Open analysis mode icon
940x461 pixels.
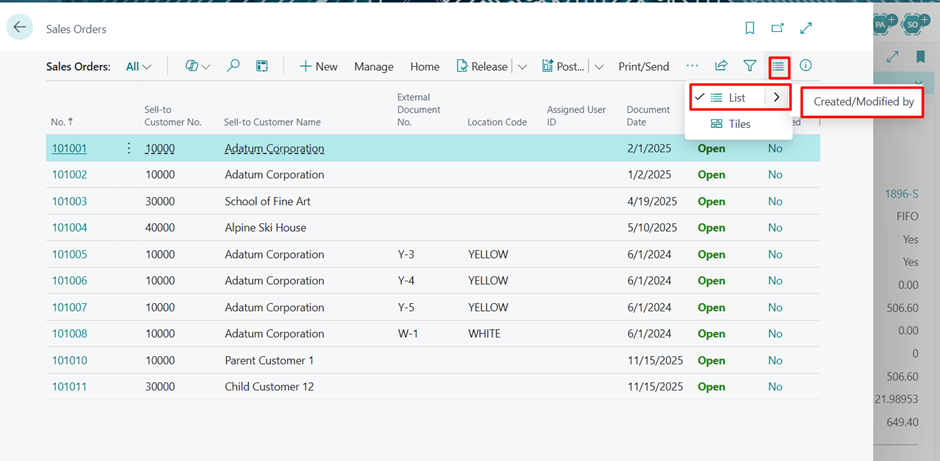tap(261, 66)
